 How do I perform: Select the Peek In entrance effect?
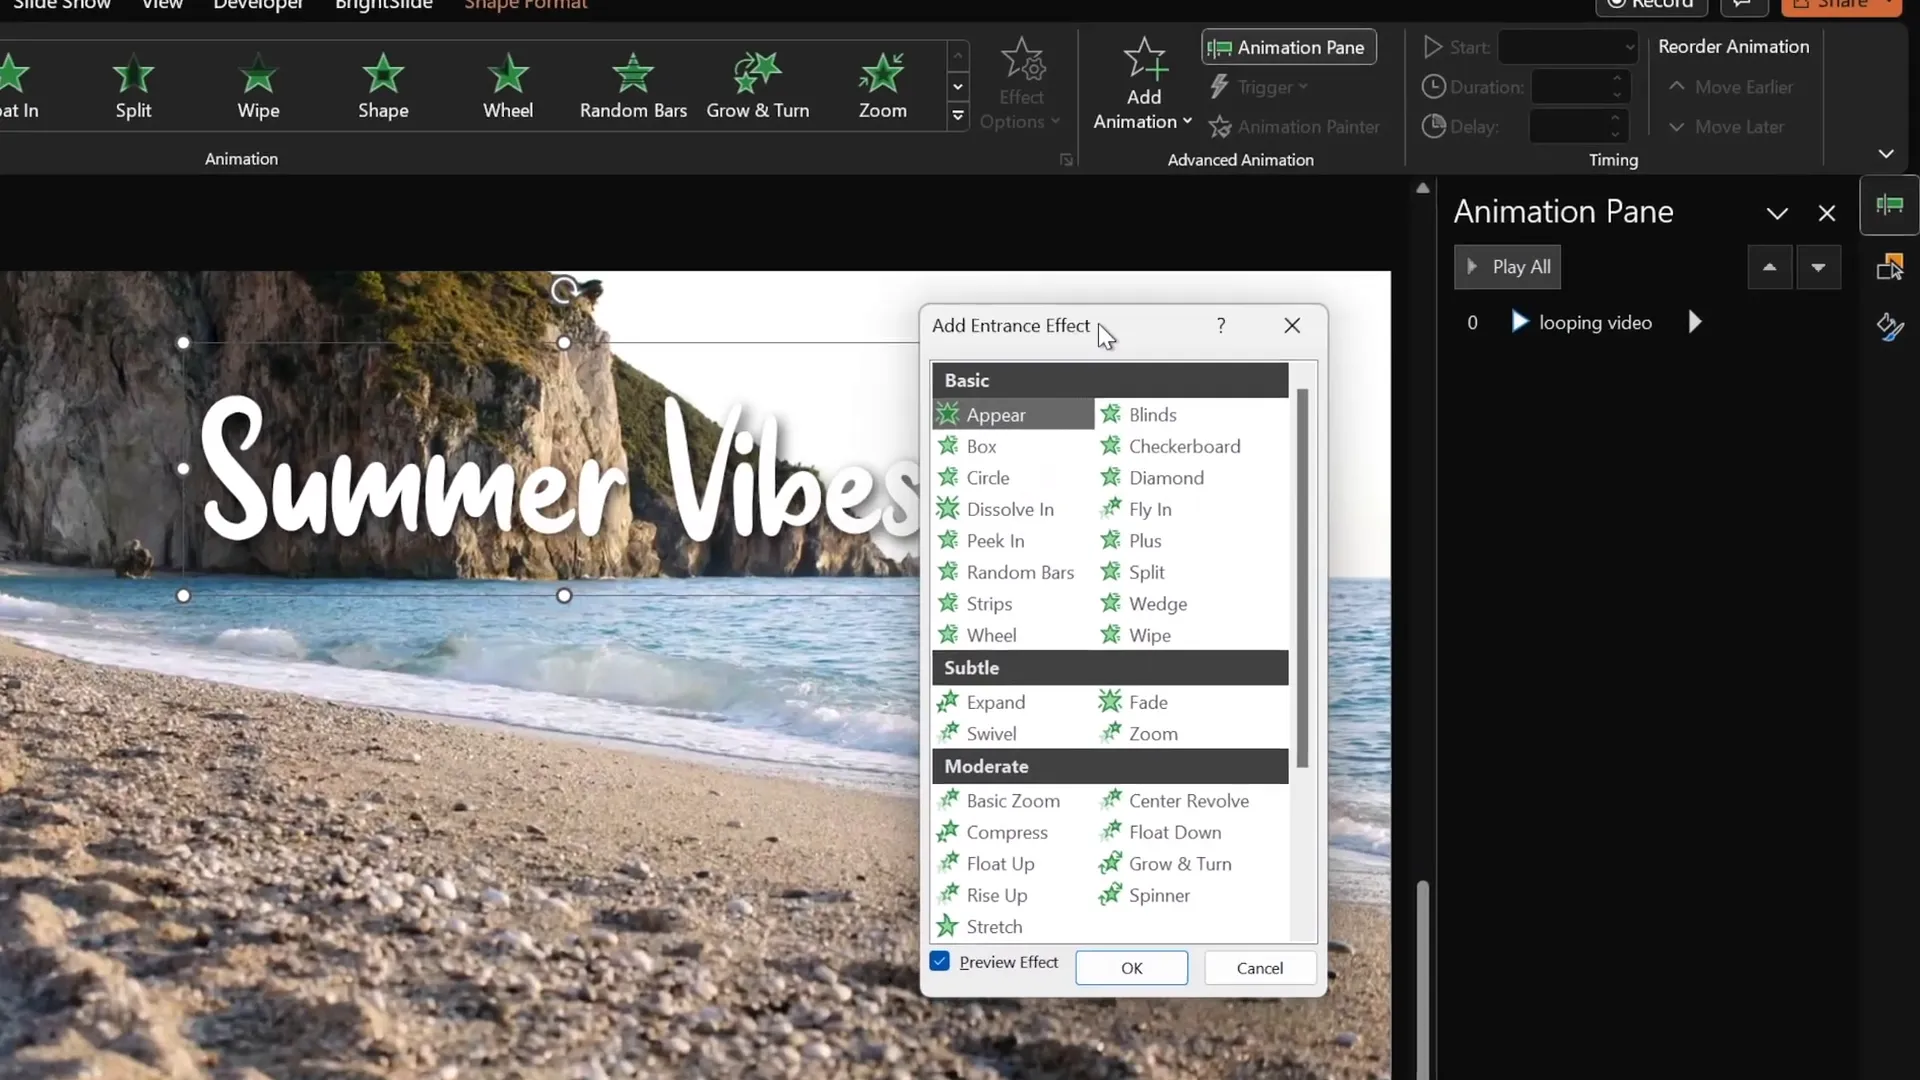click(994, 541)
